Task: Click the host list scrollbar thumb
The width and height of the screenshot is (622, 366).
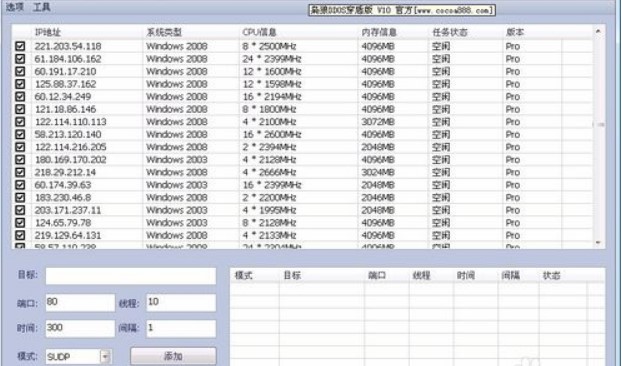Action: (x=598, y=124)
